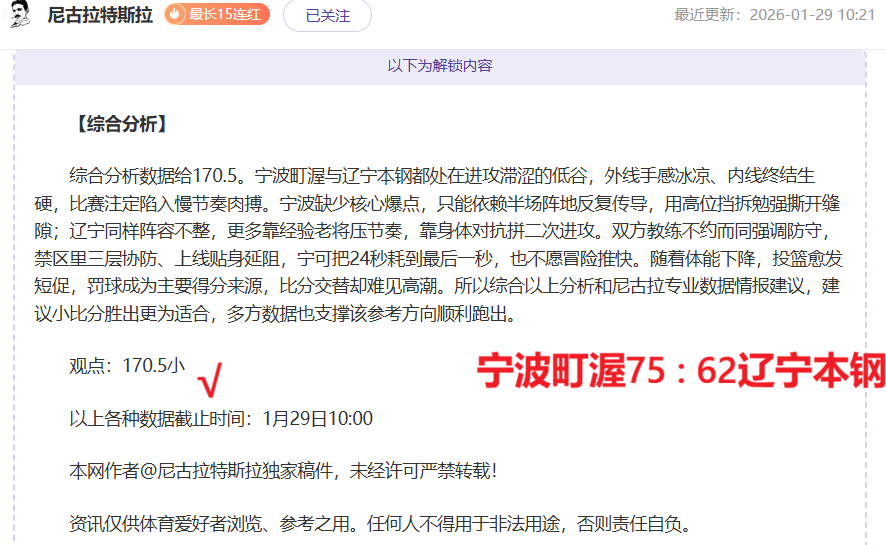
Task: Click the 最长15连红 streak badge
Action: [217, 15]
